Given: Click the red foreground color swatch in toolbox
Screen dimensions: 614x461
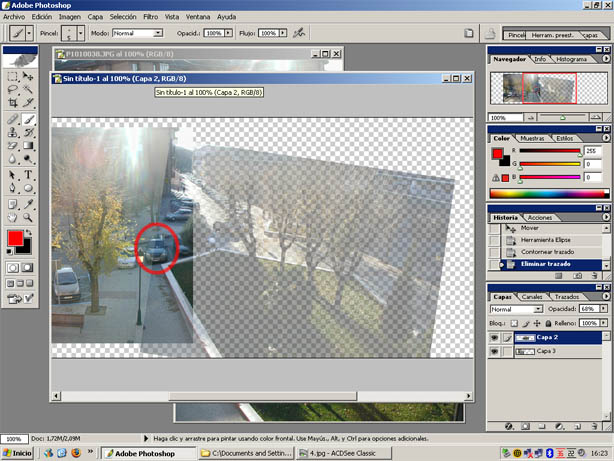Looking at the screenshot, I should 16,239.
